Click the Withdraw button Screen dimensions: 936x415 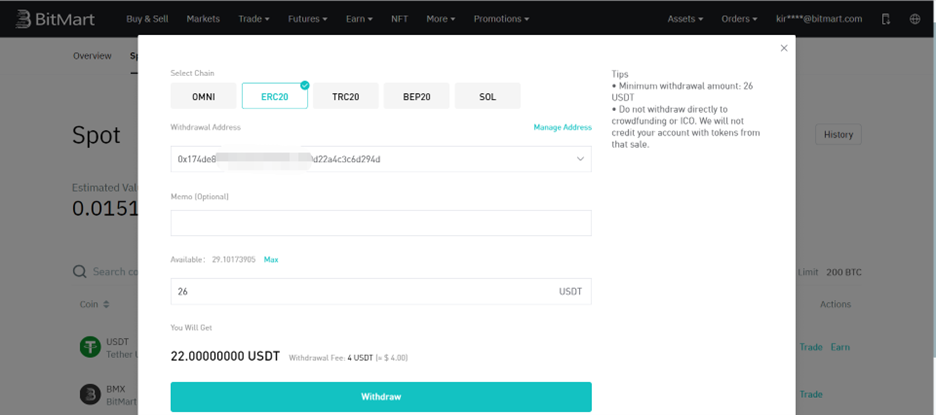click(381, 396)
